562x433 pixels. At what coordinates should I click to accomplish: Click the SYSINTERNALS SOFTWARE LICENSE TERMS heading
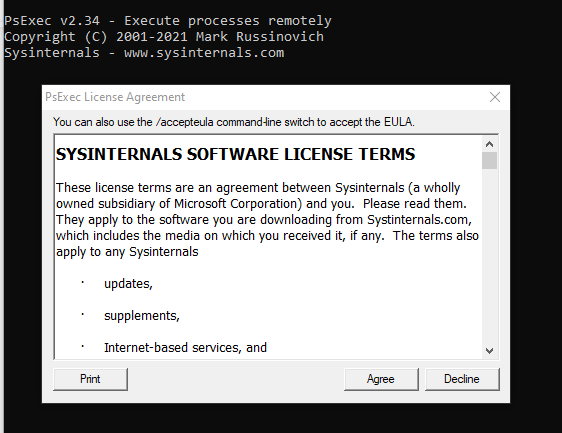pos(235,154)
